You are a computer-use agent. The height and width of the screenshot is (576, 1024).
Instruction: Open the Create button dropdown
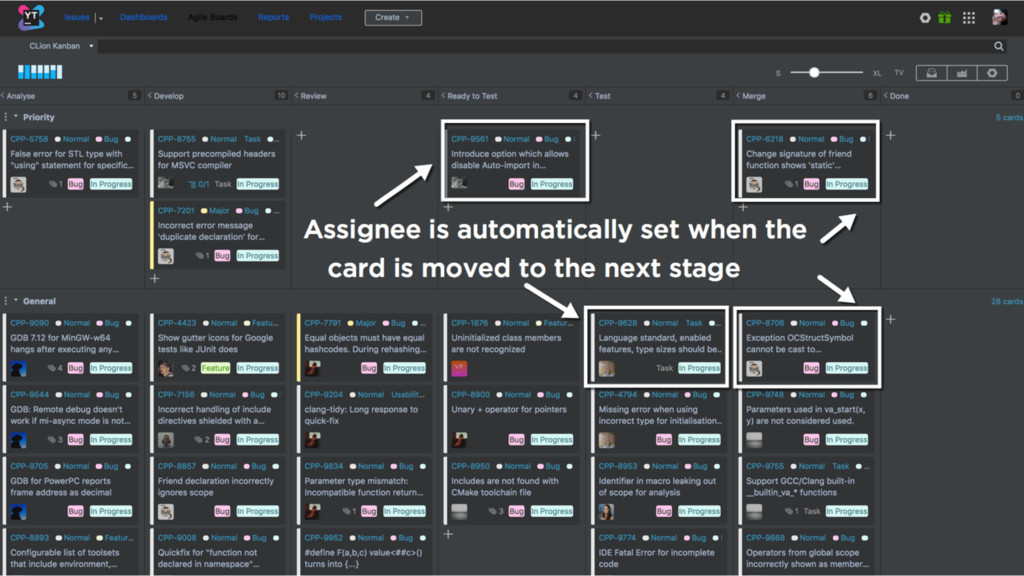[393, 18]
